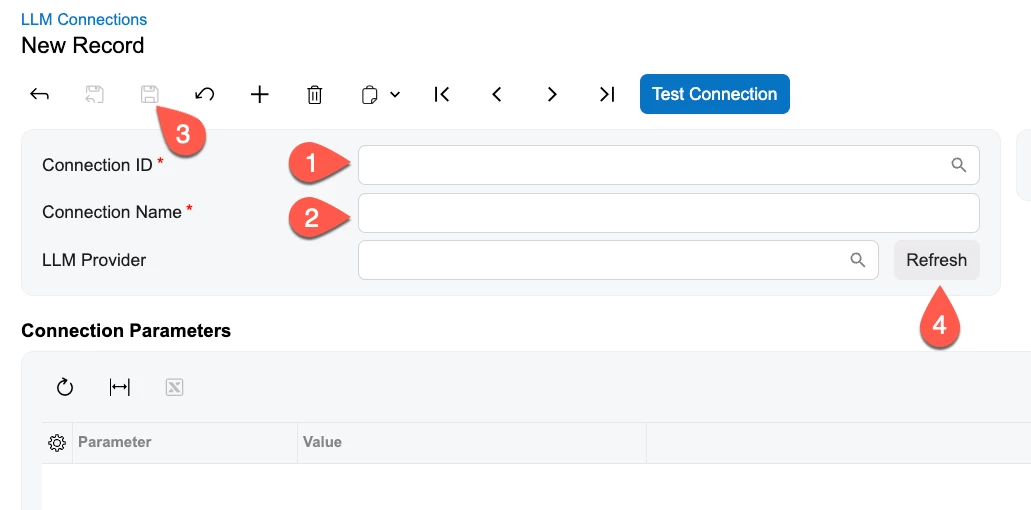Viewport: 1031px width, 510px height.
Task: Open the LLM Connections breadcrumb link
Action: [x=84, y=20]
